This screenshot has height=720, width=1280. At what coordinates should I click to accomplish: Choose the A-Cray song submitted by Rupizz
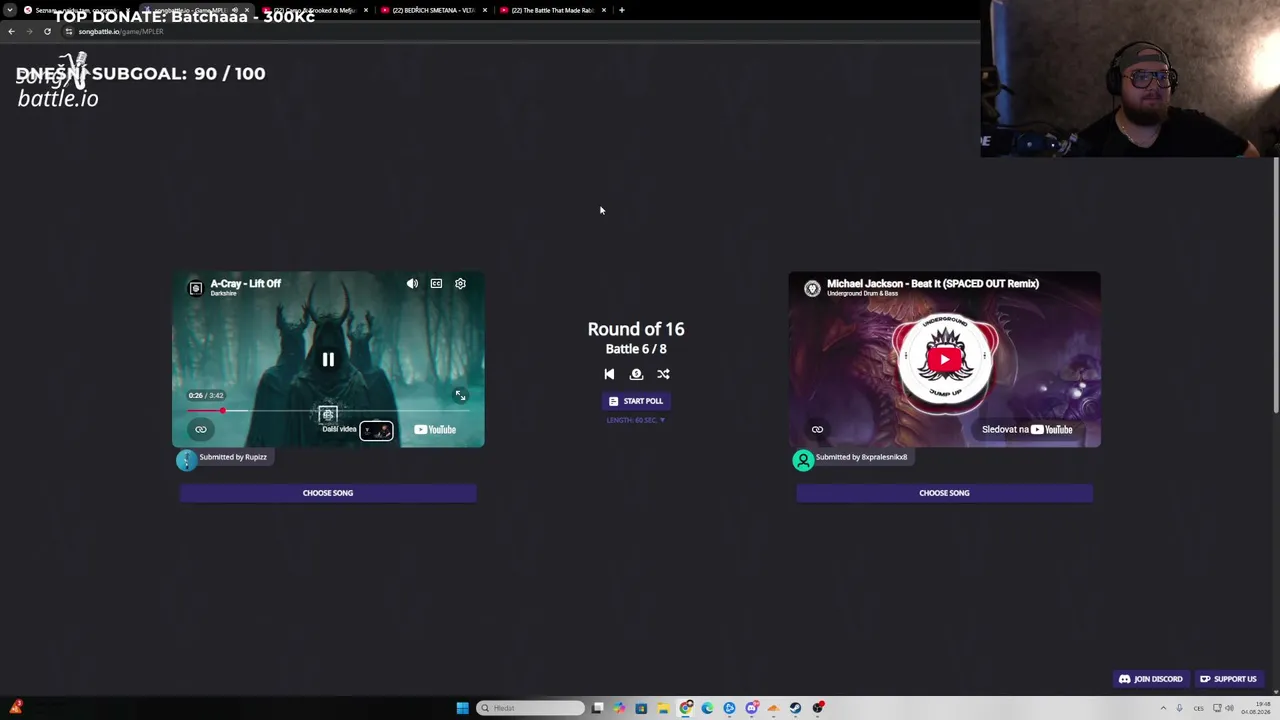[x=328, y=493]
